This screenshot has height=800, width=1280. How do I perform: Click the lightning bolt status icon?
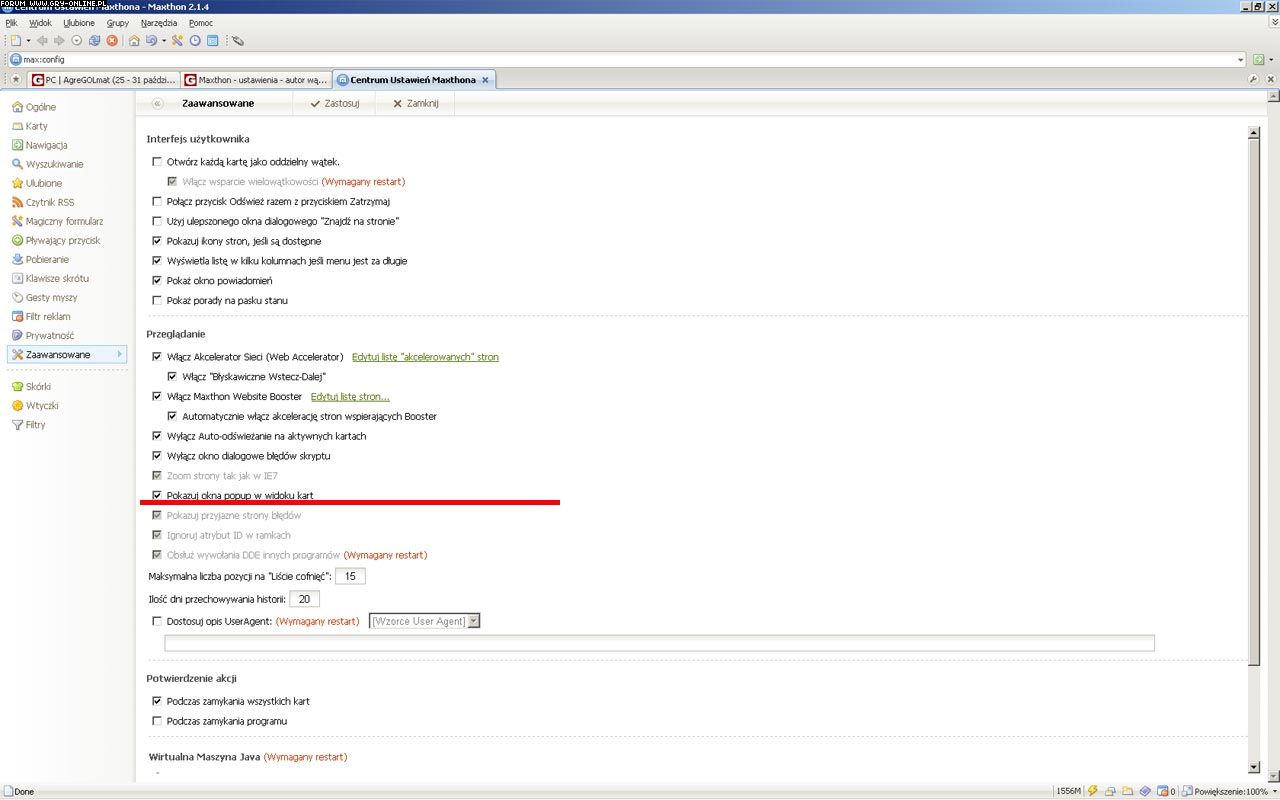pyautogui.click(x=1093, y=791)
